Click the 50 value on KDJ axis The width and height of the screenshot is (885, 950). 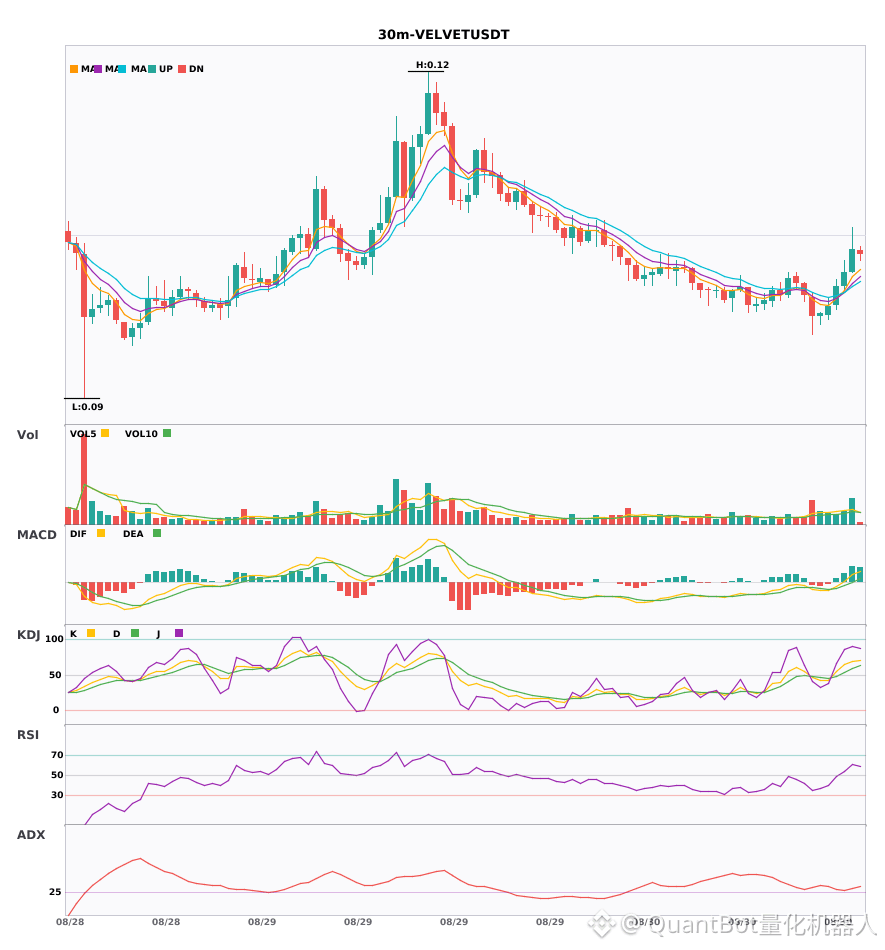[x=55, y=675]
